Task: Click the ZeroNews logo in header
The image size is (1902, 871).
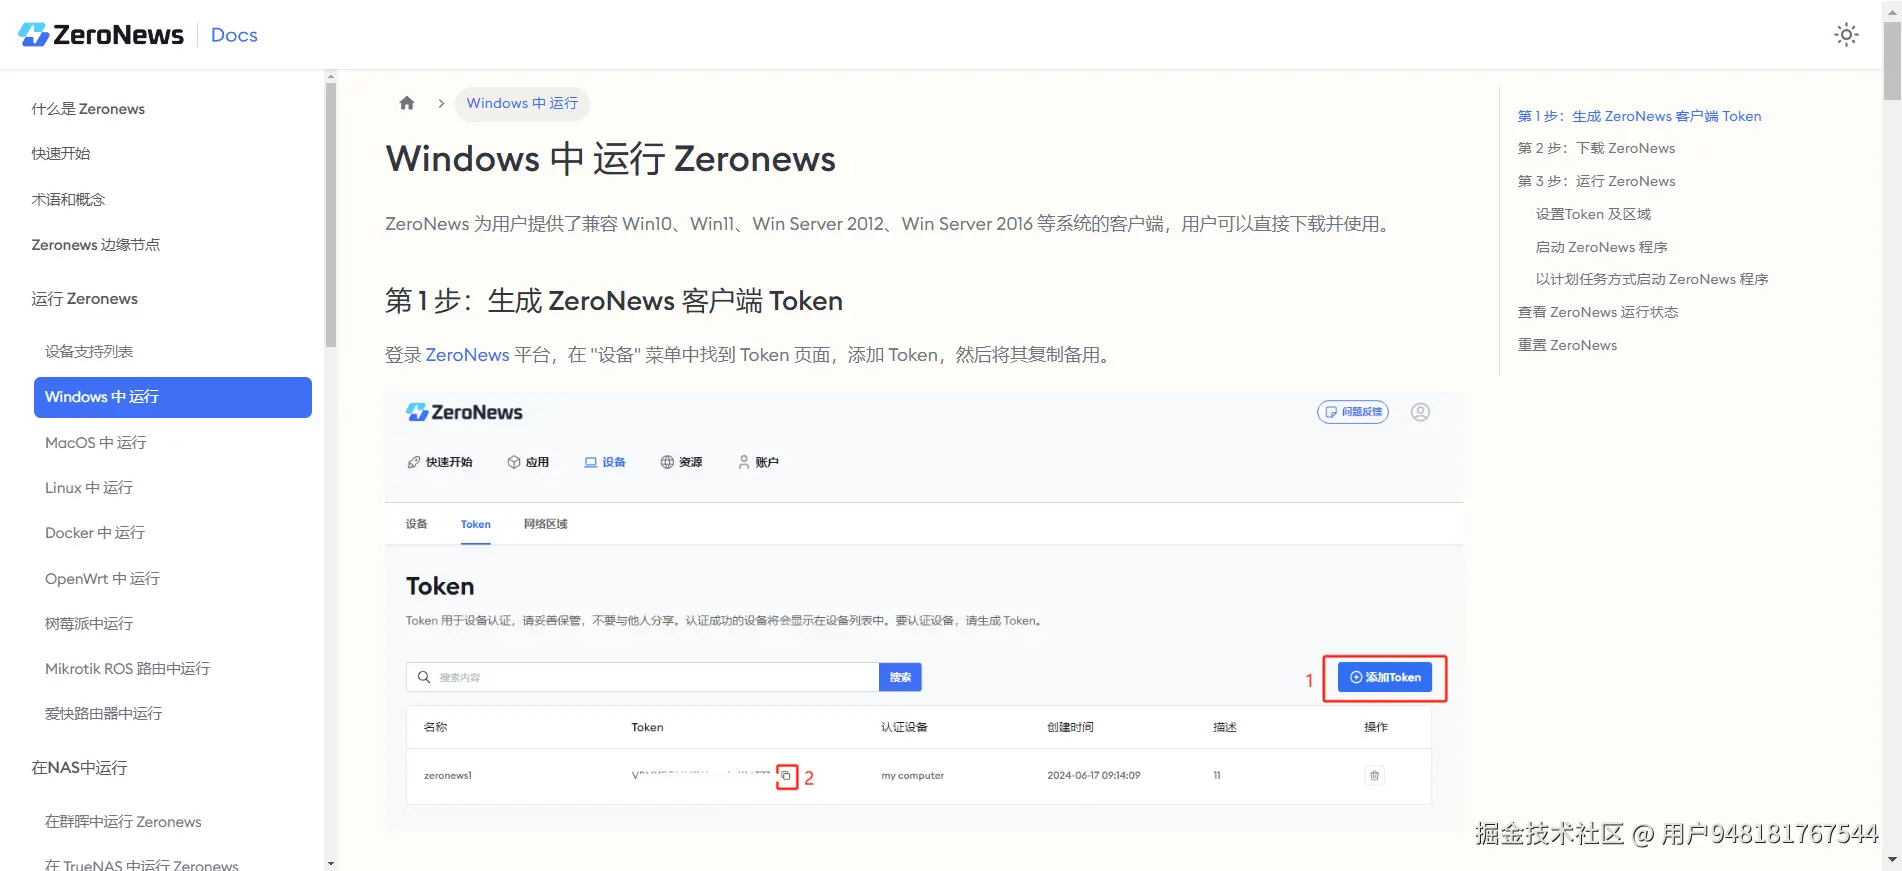Action: (101, 35)
